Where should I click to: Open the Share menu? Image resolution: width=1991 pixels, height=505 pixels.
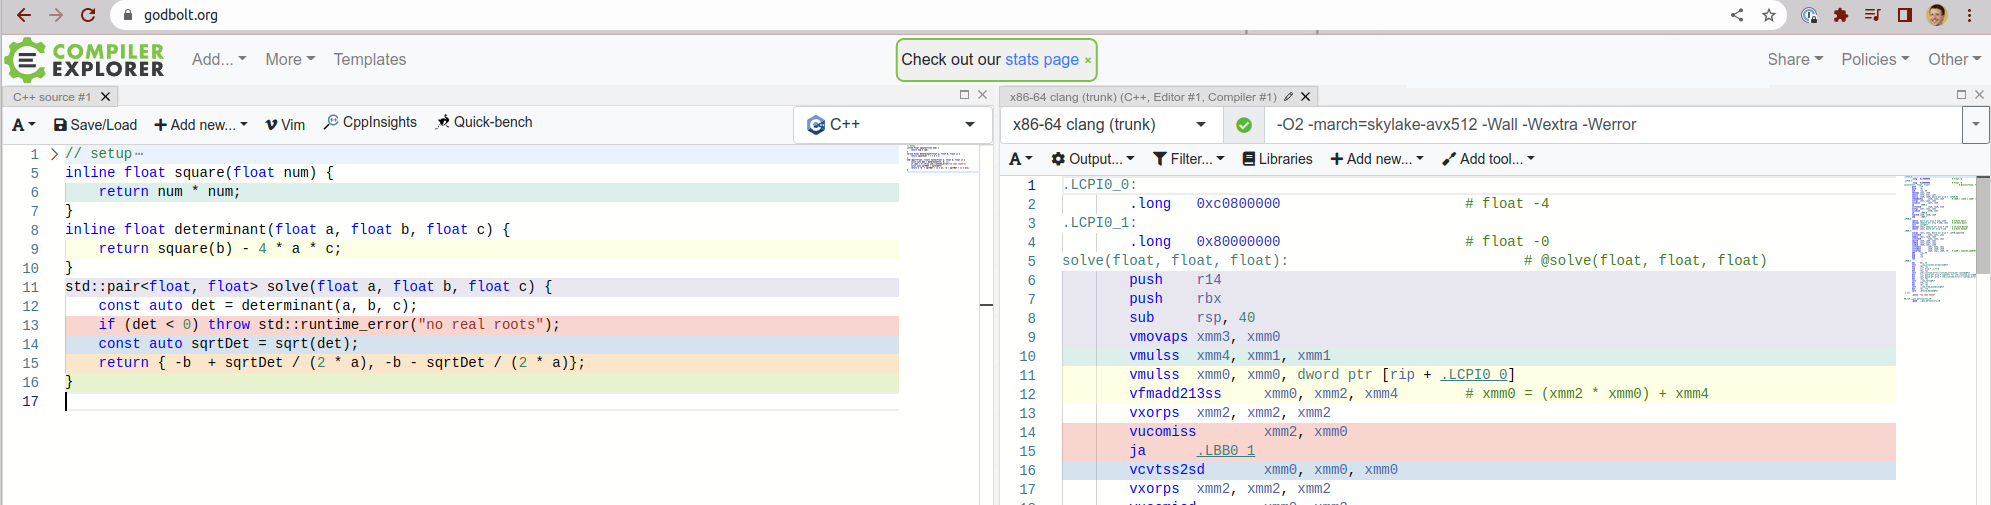(1795, 60)
